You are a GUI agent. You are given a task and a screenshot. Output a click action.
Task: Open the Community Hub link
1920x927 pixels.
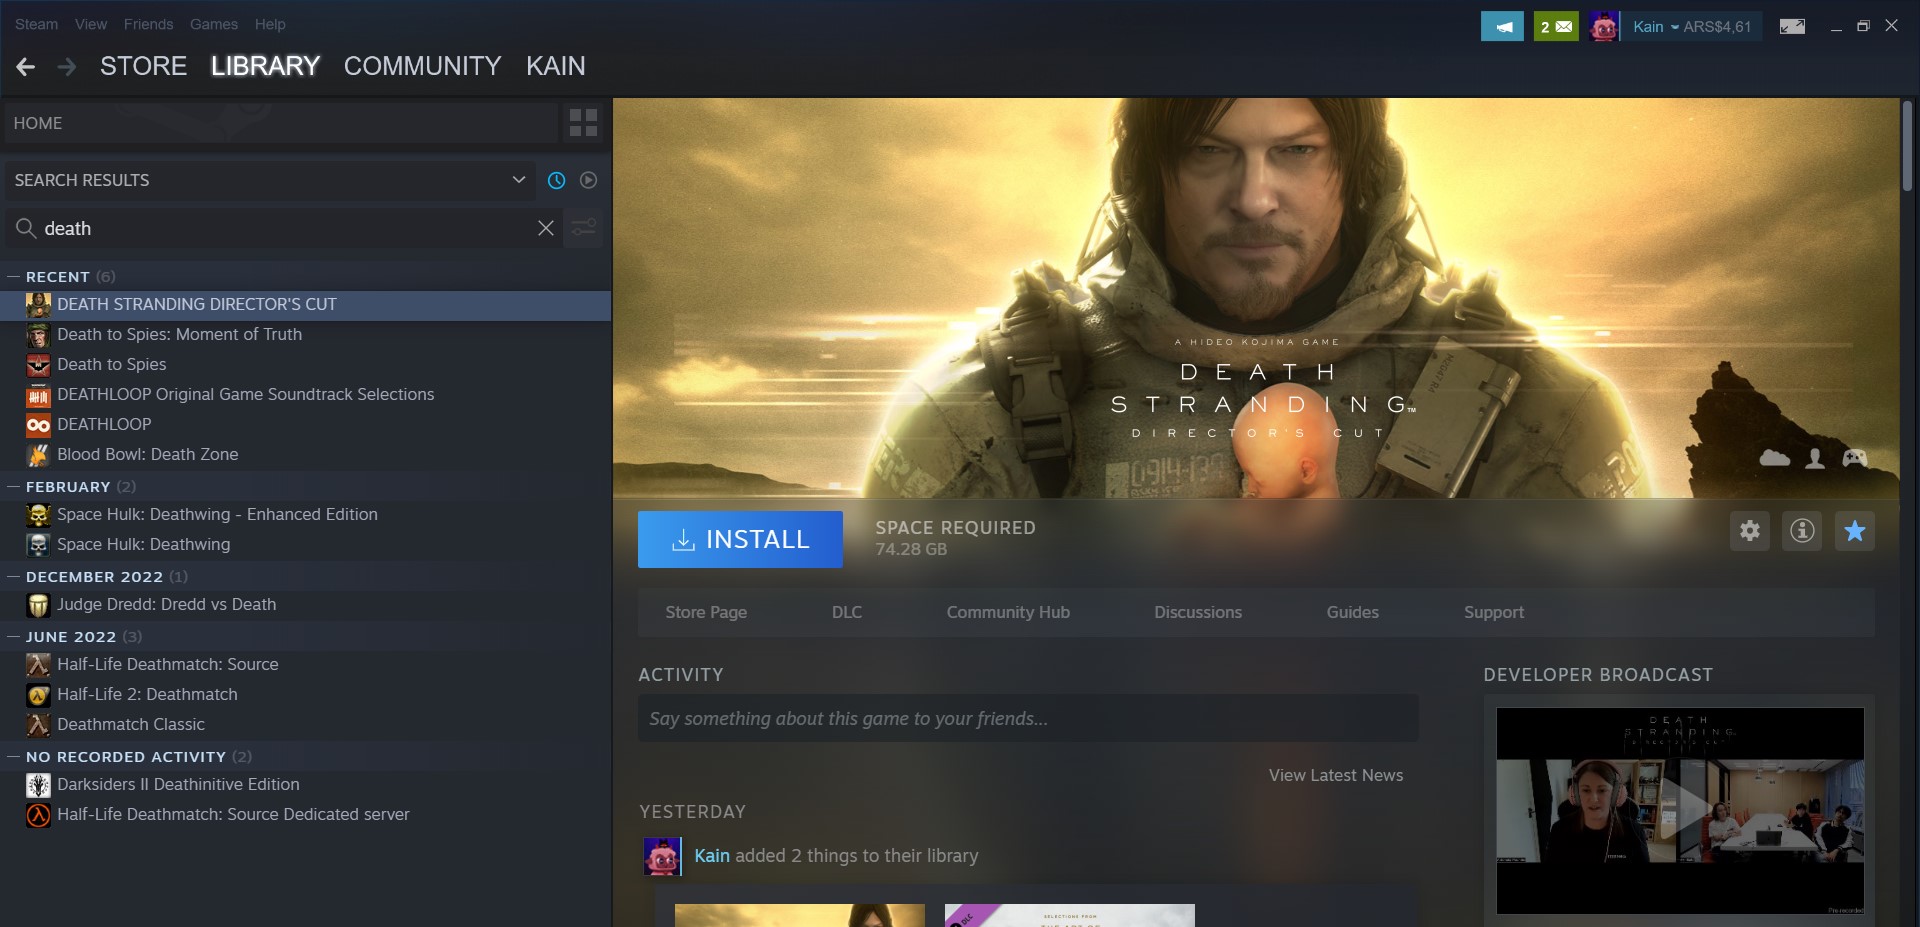1008,612
